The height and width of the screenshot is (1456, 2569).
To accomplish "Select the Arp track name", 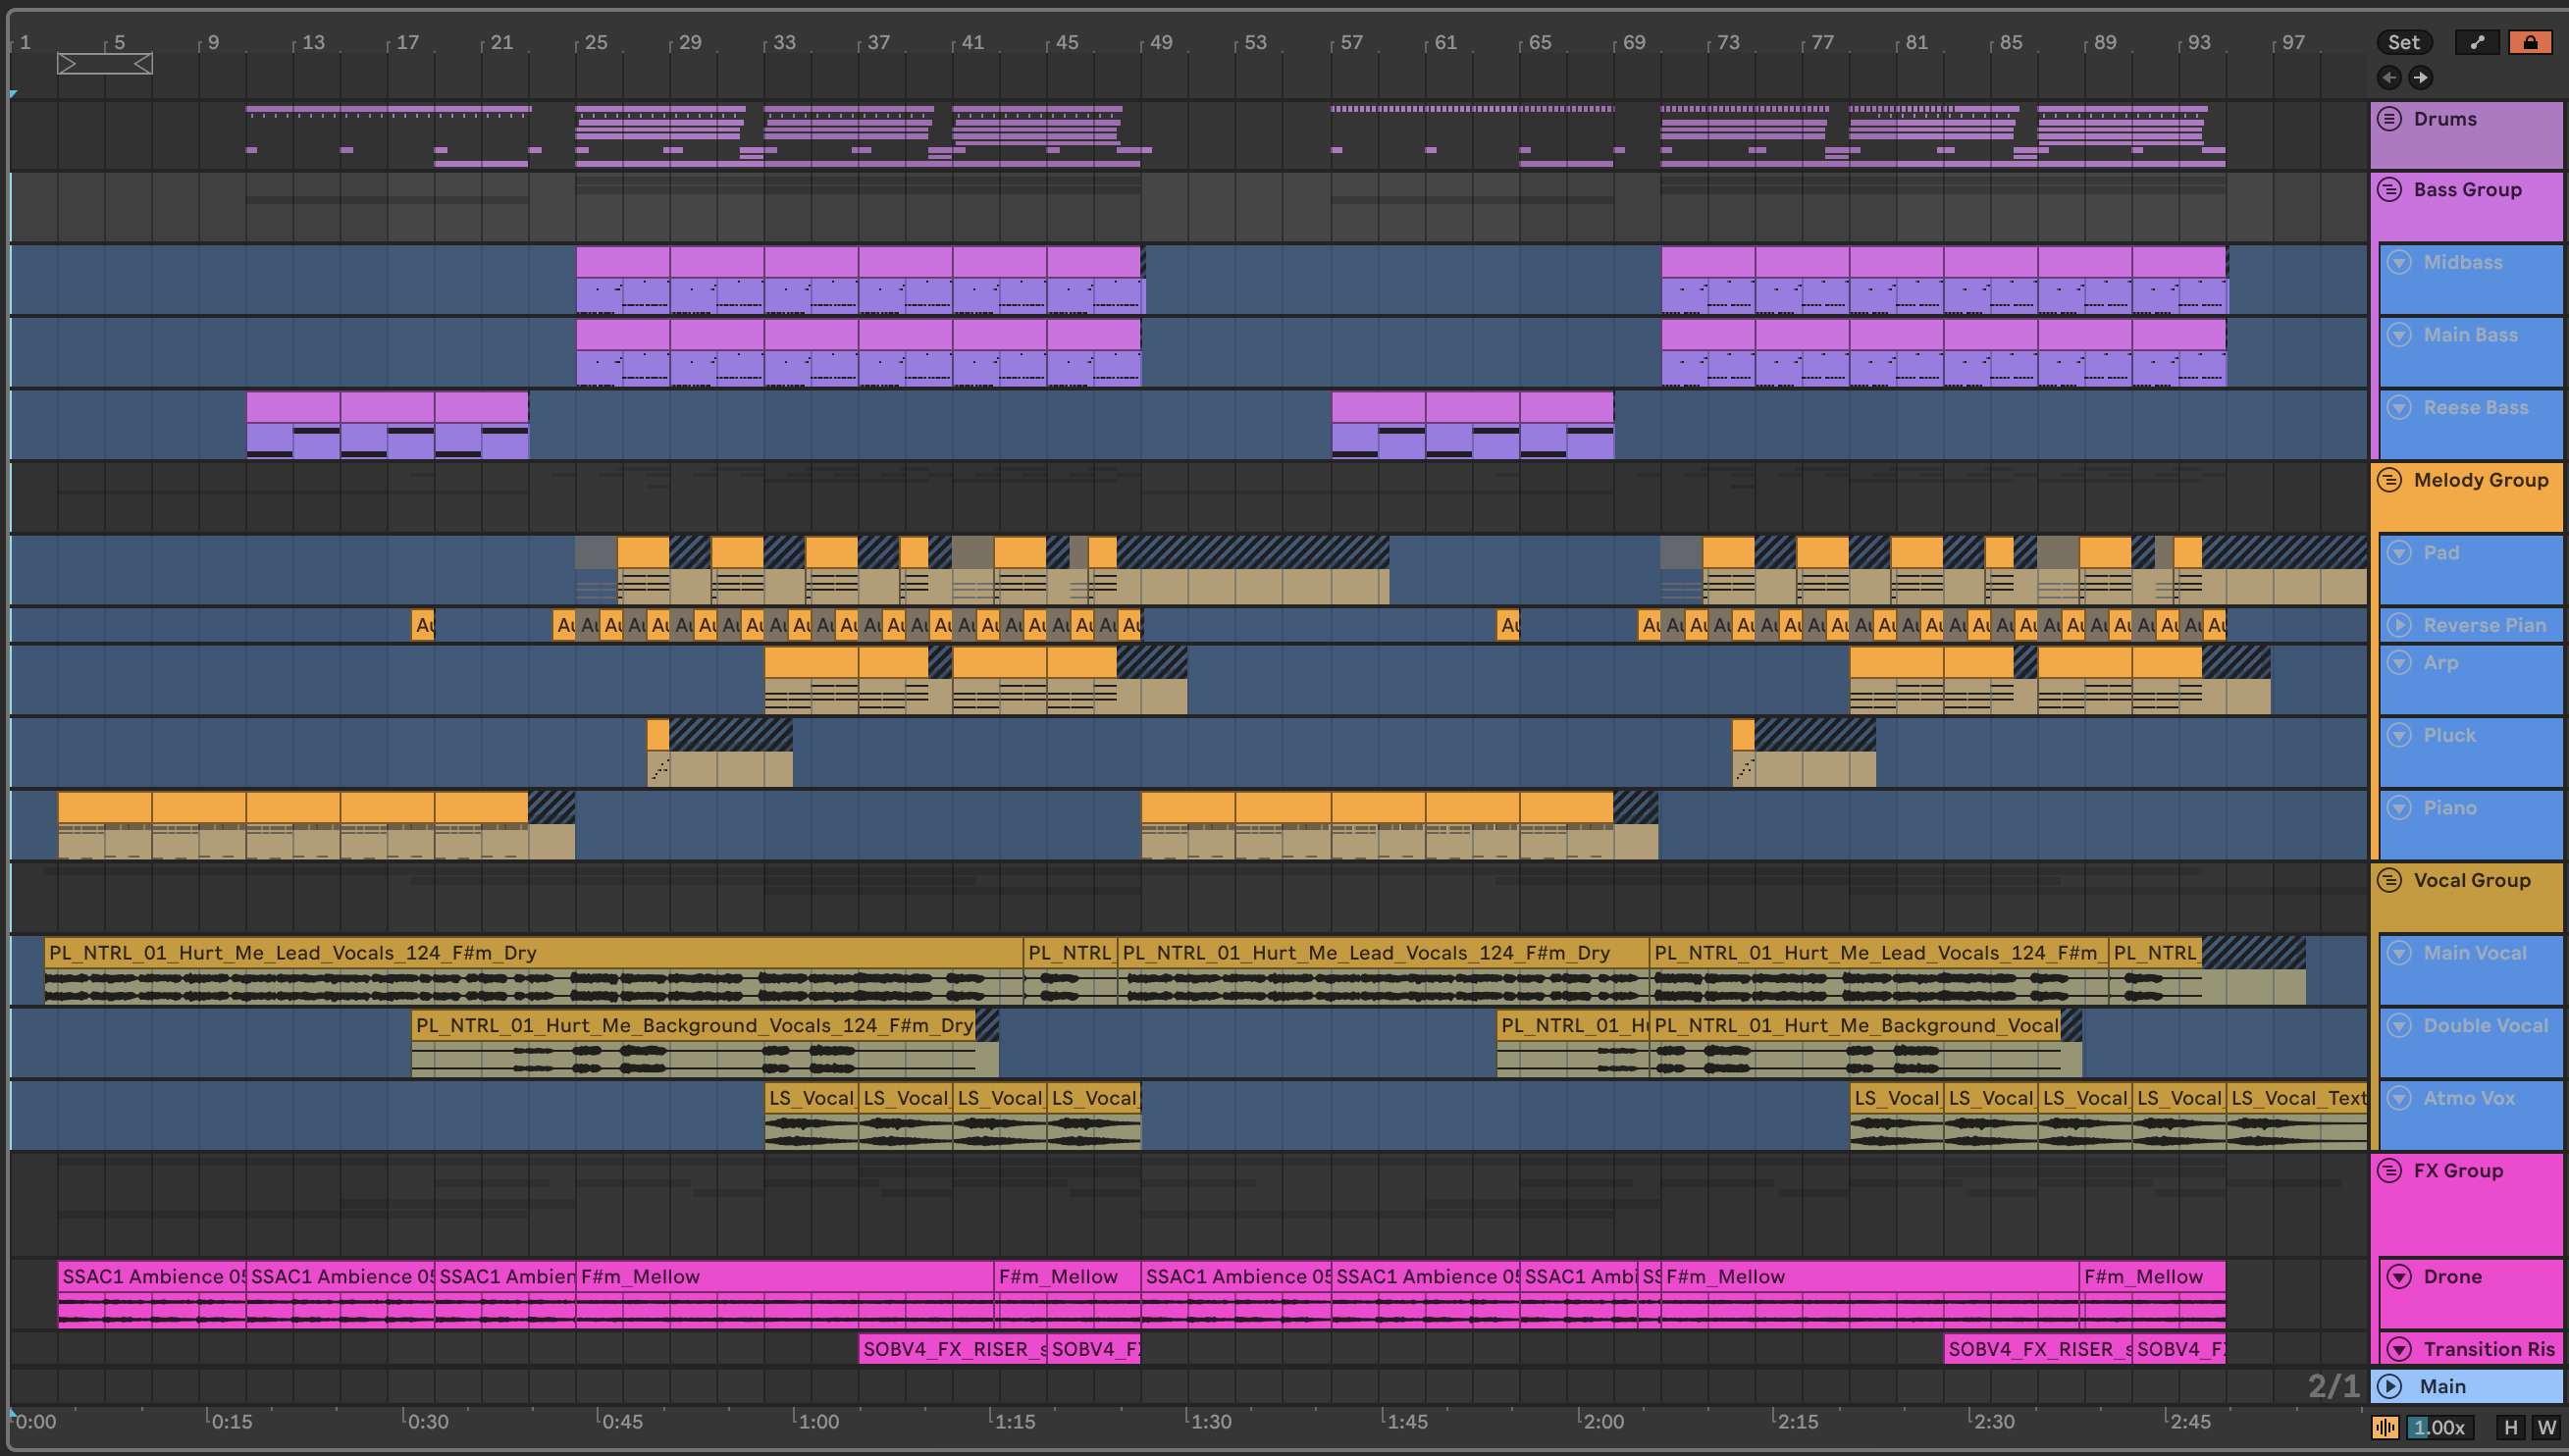I will pos(2440,662).
